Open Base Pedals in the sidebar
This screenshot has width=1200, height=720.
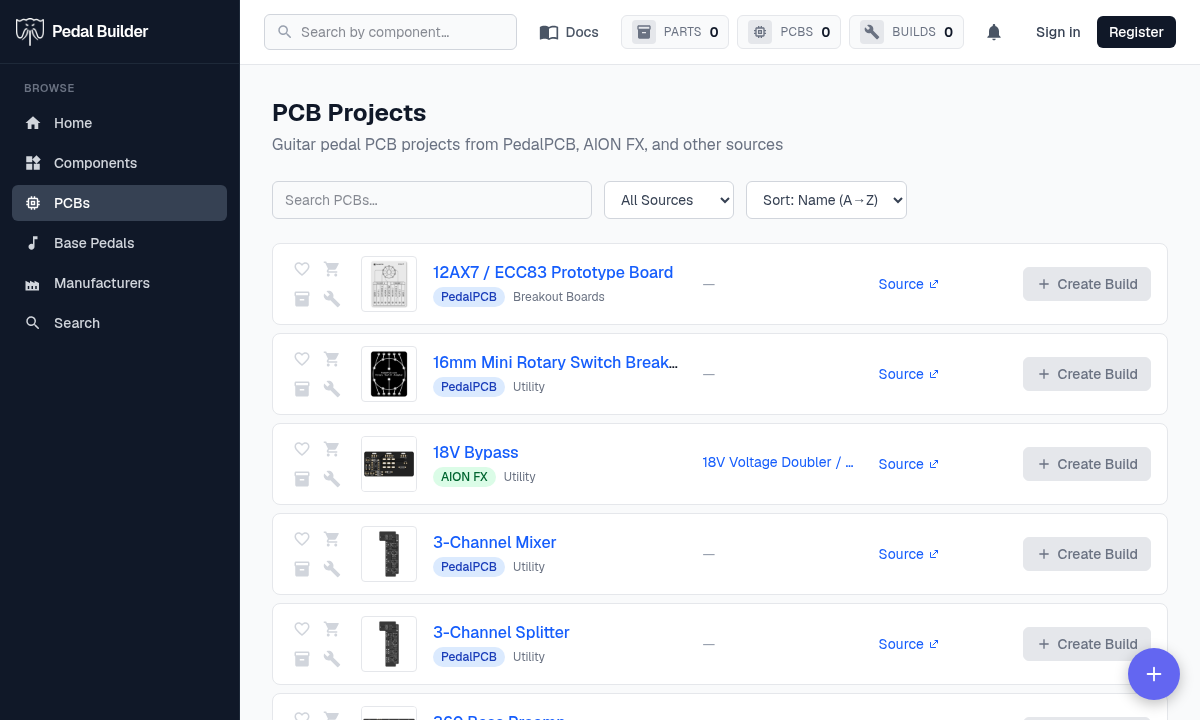[119, 243]
